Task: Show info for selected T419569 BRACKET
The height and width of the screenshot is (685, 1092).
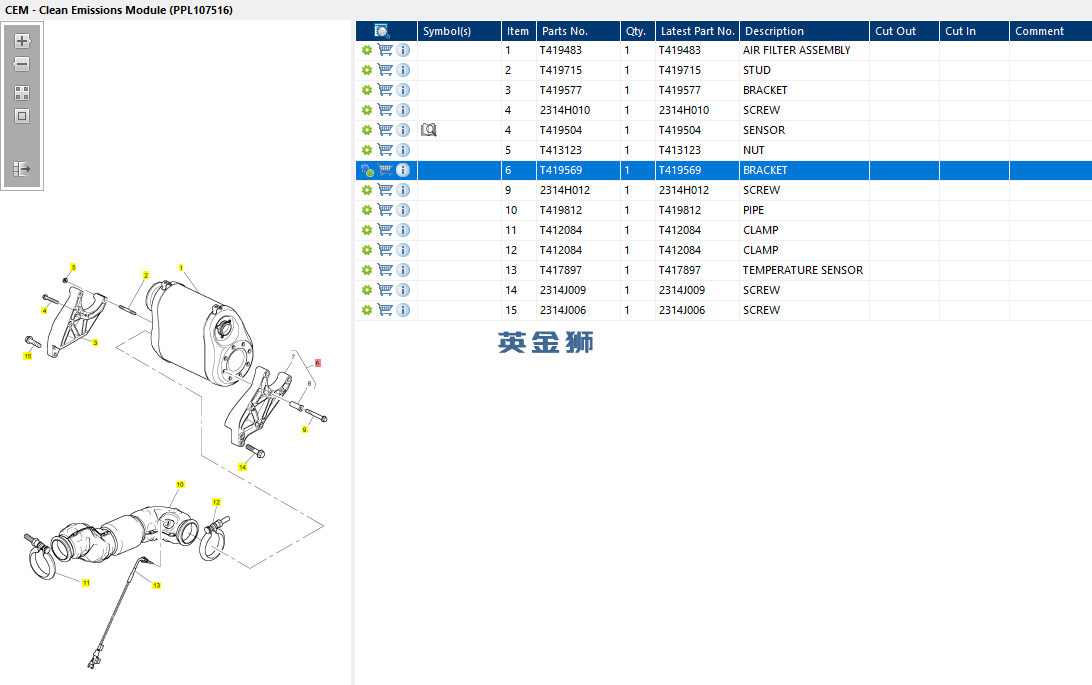Action: tap(403, 170)
